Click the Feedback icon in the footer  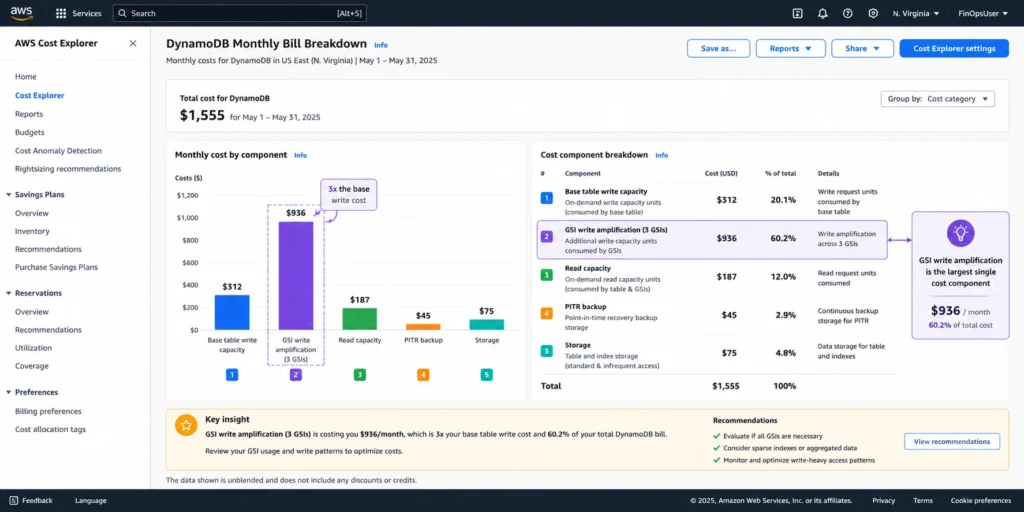tap(14, 500)
